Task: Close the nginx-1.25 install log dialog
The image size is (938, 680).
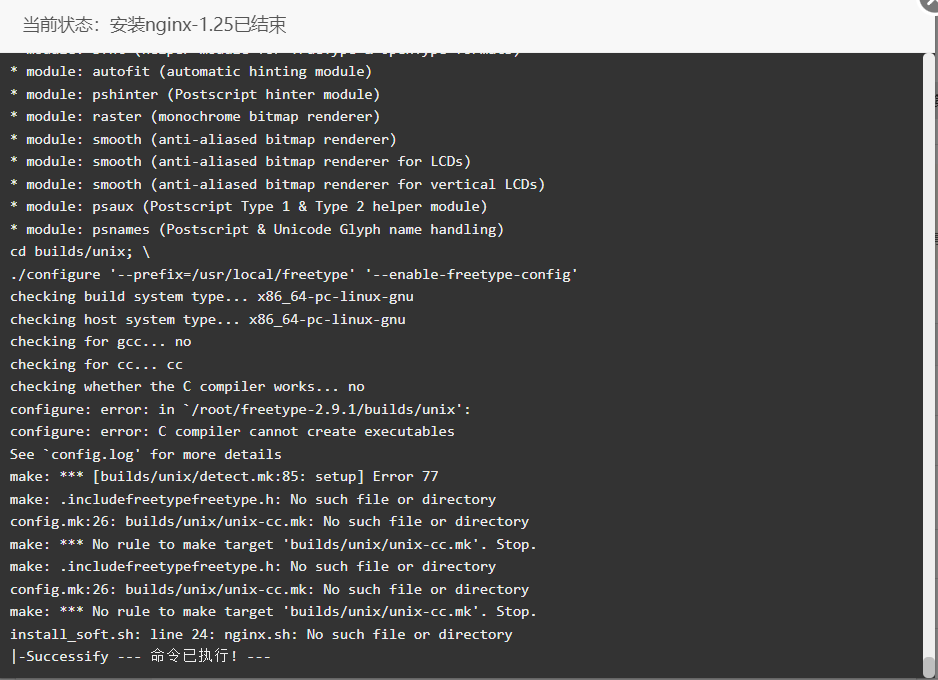Action: (x=930, y=4)
